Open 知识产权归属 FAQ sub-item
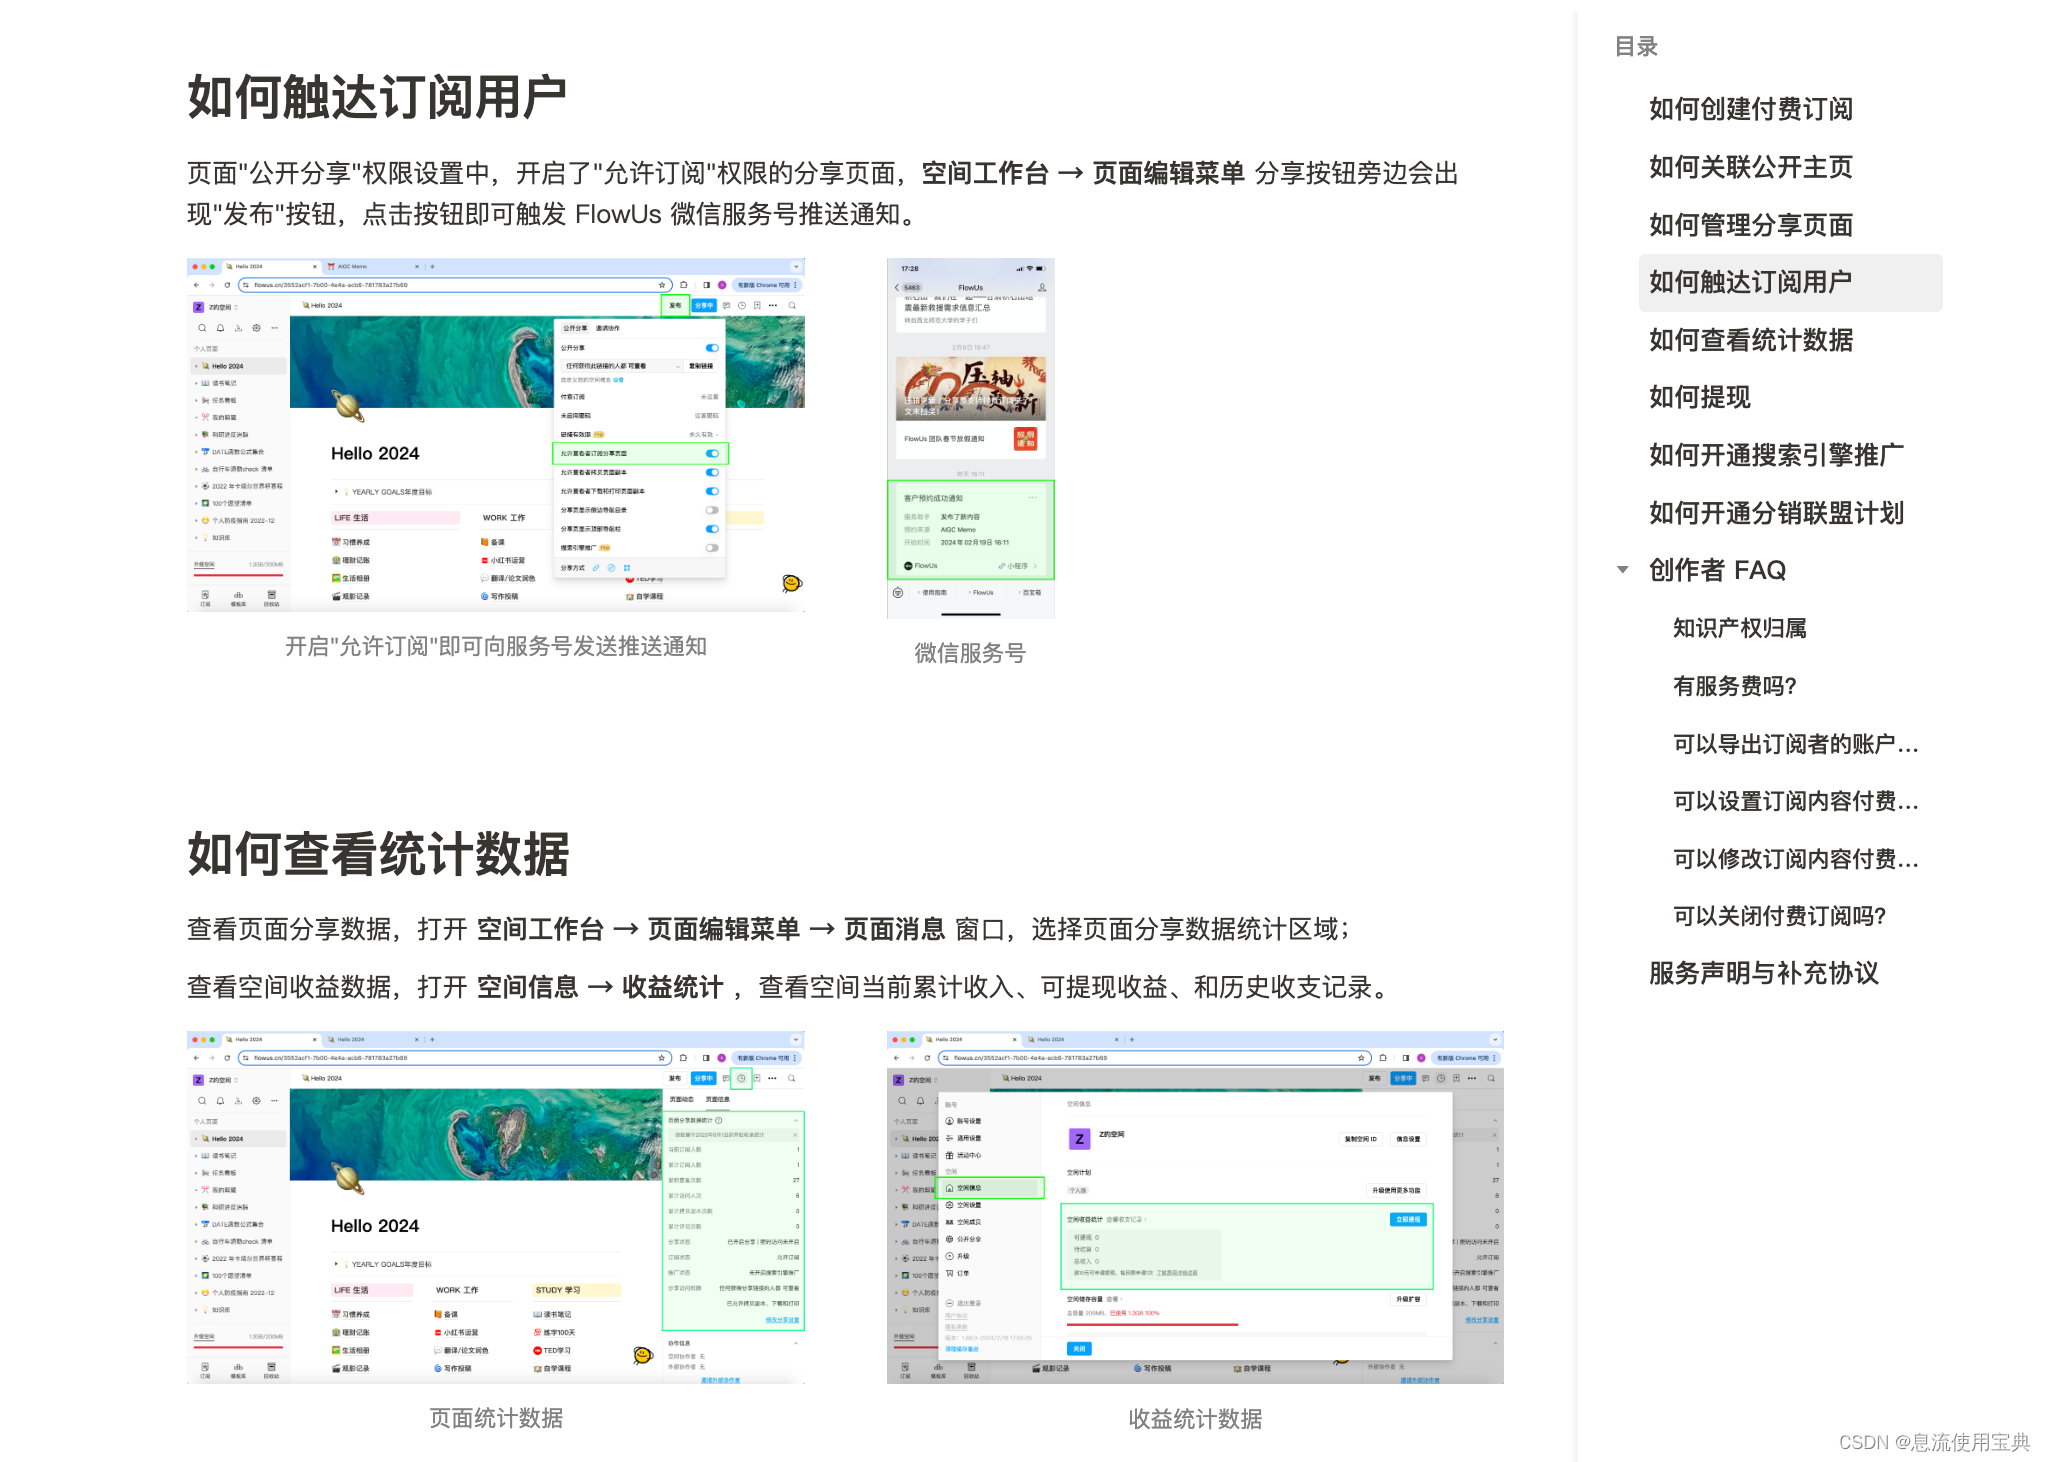This screenshot has width=2046, height=1462. (1739, 628)
